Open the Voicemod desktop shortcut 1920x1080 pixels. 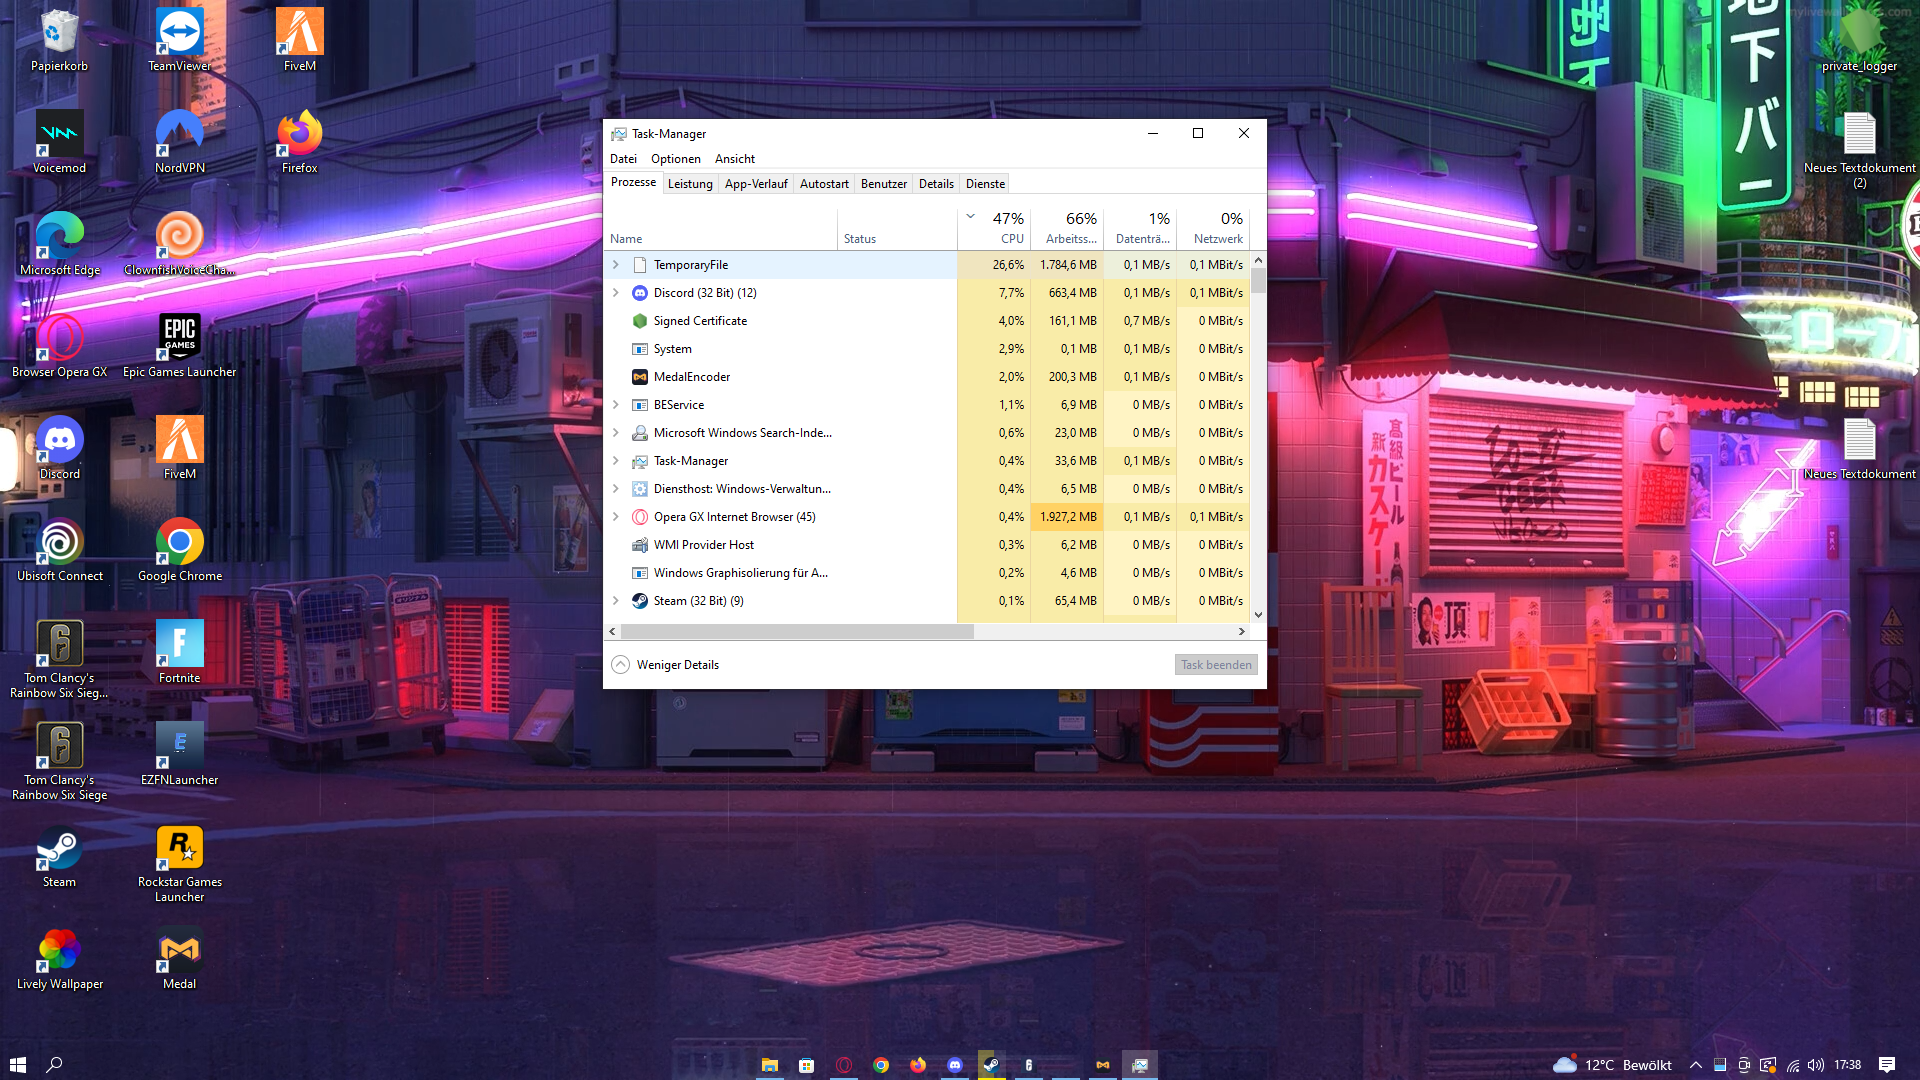[x=60, y=134]
